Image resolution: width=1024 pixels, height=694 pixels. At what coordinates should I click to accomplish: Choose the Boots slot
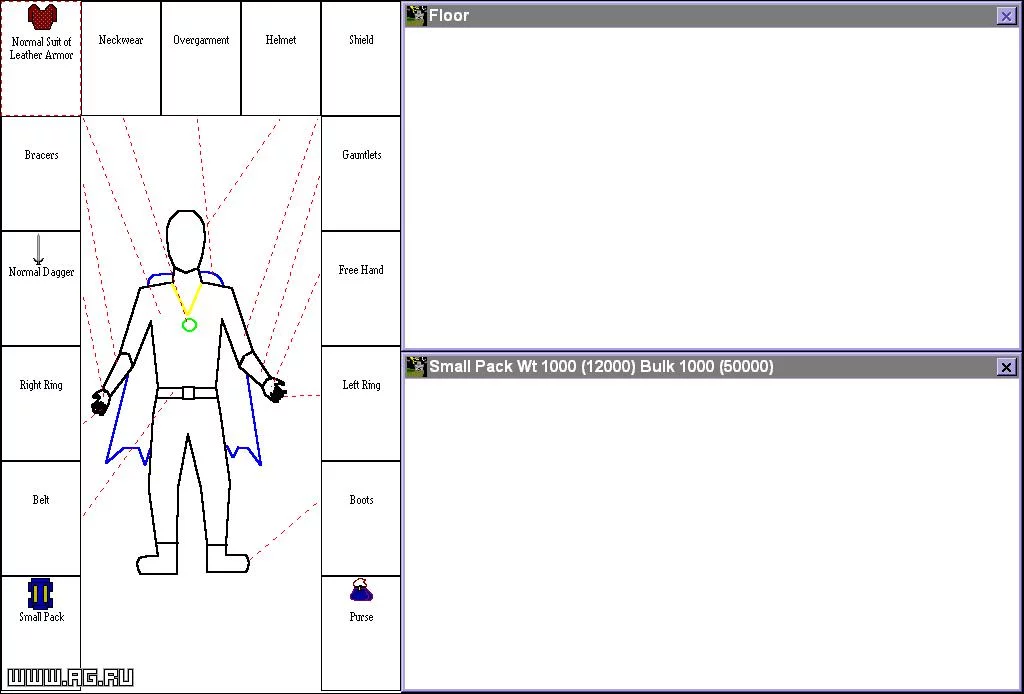(x=361, y=518)
